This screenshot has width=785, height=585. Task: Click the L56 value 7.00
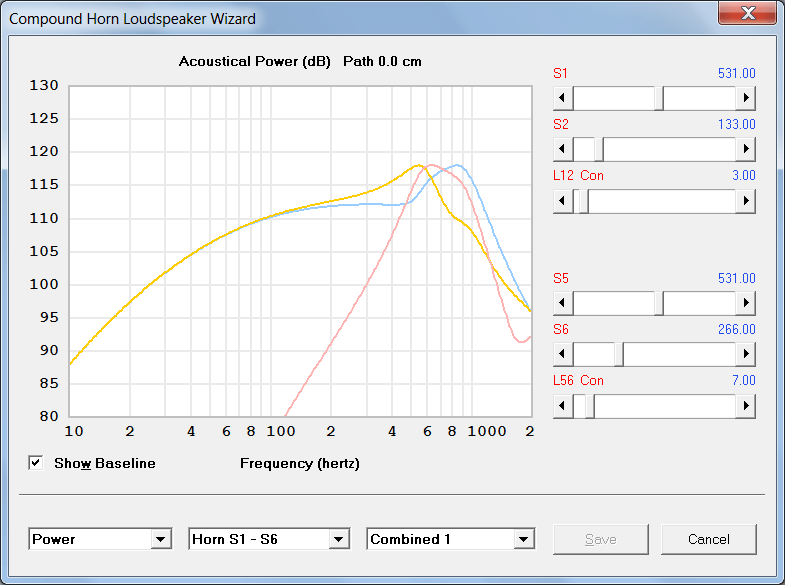[x=744, y=380]
